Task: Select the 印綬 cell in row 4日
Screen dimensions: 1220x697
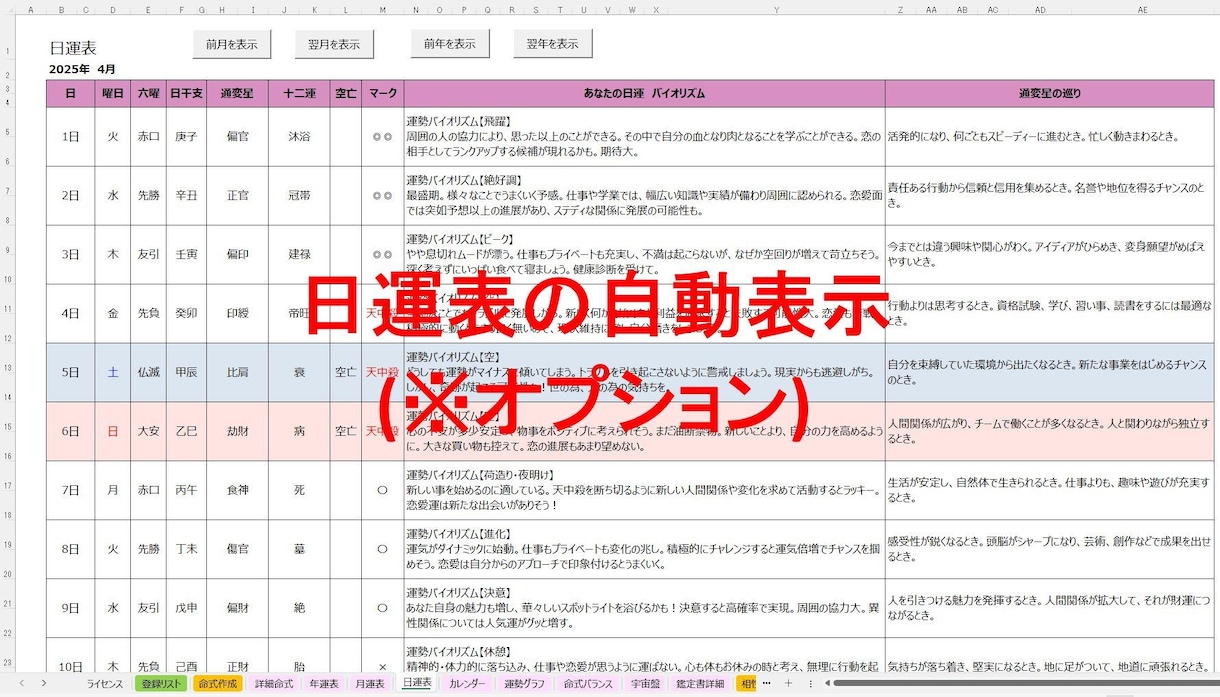Action: [x=237, y=313]
